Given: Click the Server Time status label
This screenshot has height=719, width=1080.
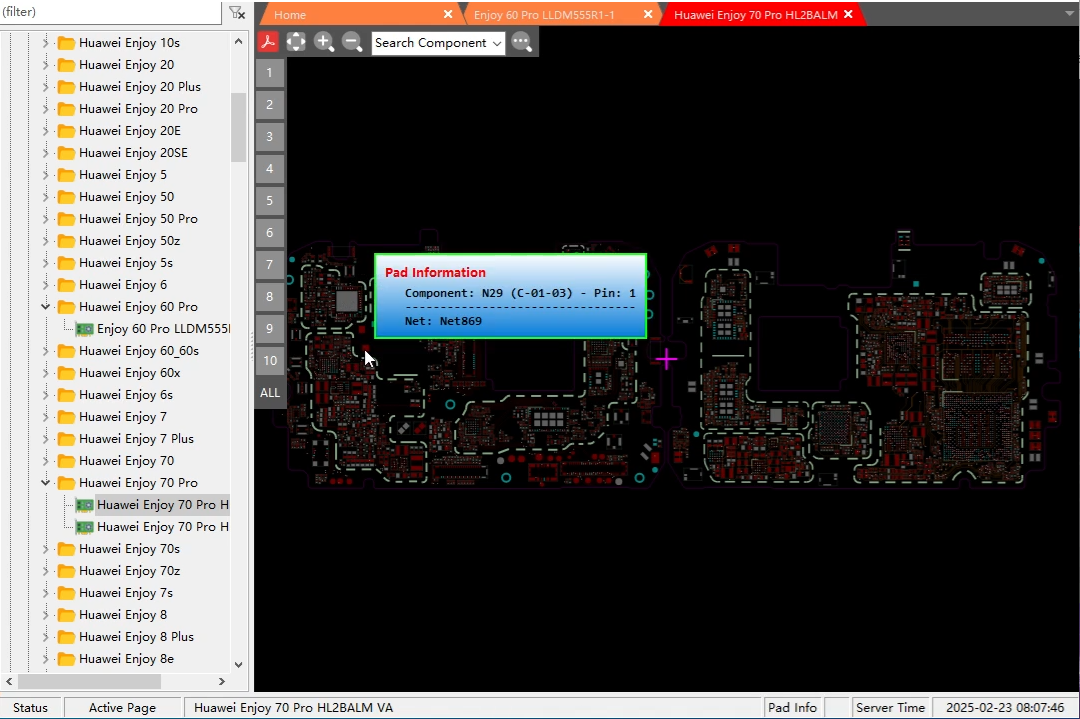Looking at the screenshot, I should [x=890, y=707].
